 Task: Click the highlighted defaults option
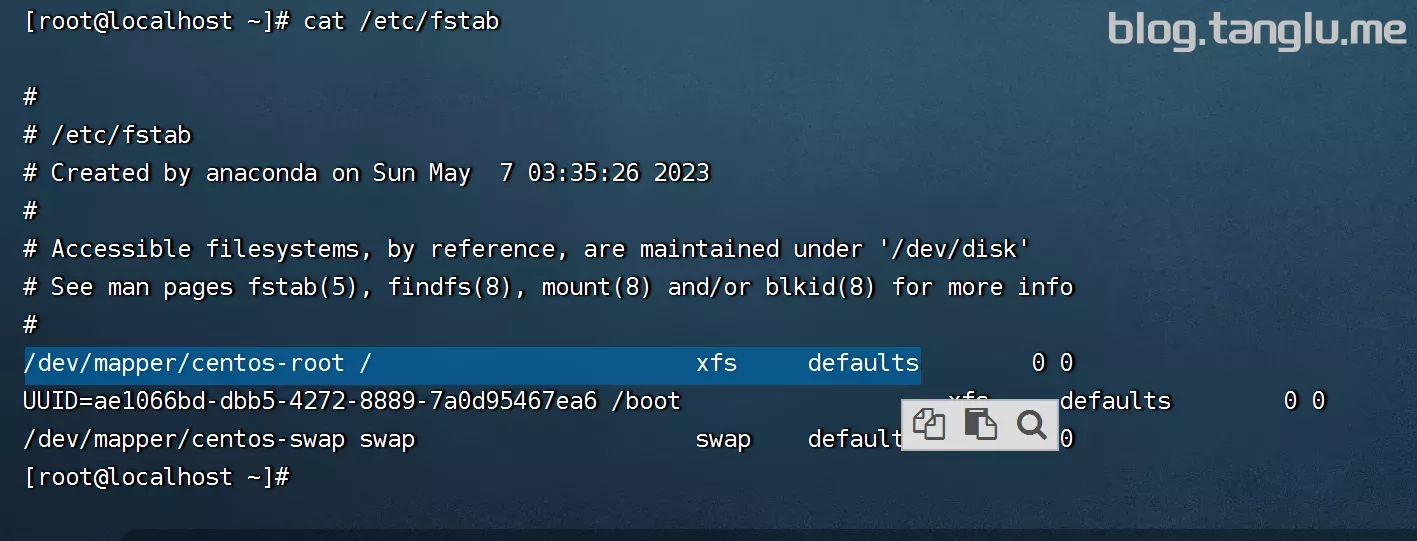pyautogui.click(x=863, y=363)
